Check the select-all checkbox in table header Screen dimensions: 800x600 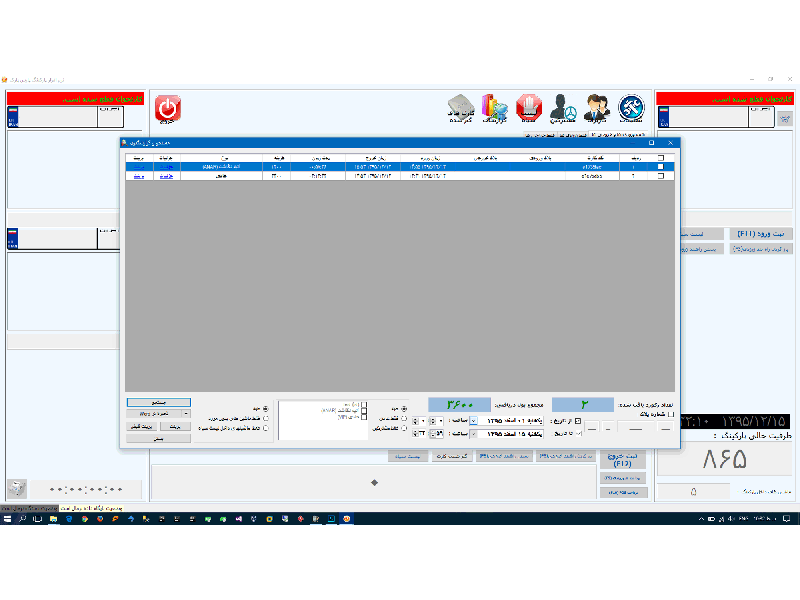(659, 158)
